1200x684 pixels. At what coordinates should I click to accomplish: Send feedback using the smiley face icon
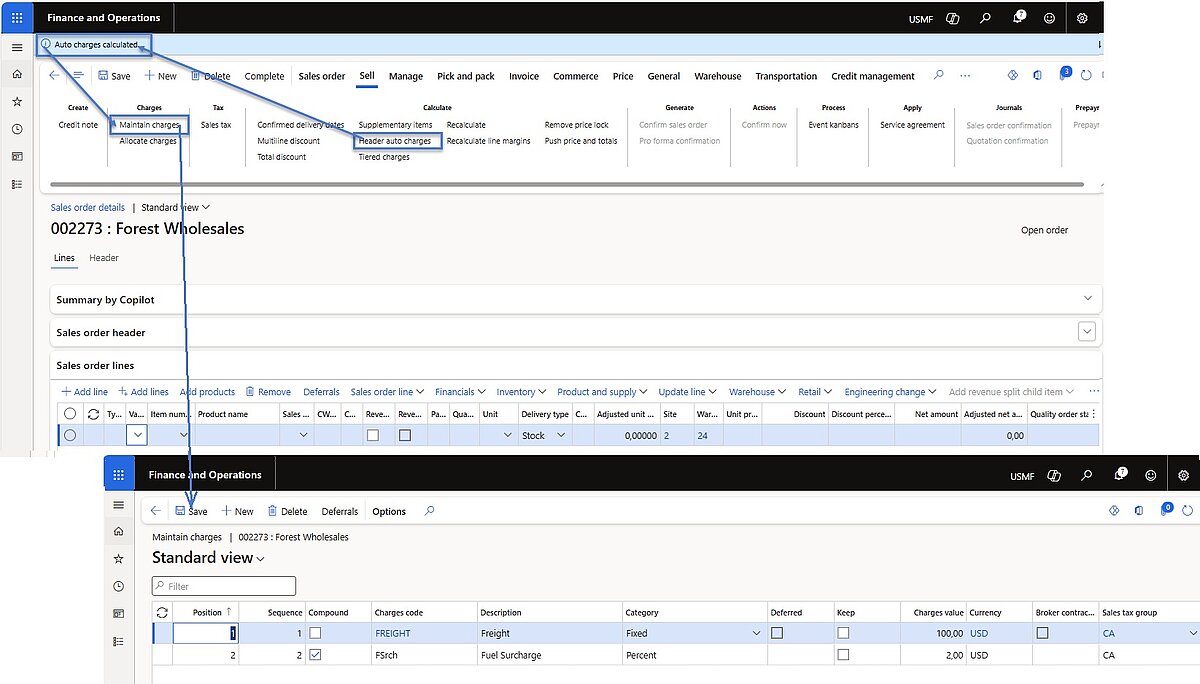(x=1049, y=18)
